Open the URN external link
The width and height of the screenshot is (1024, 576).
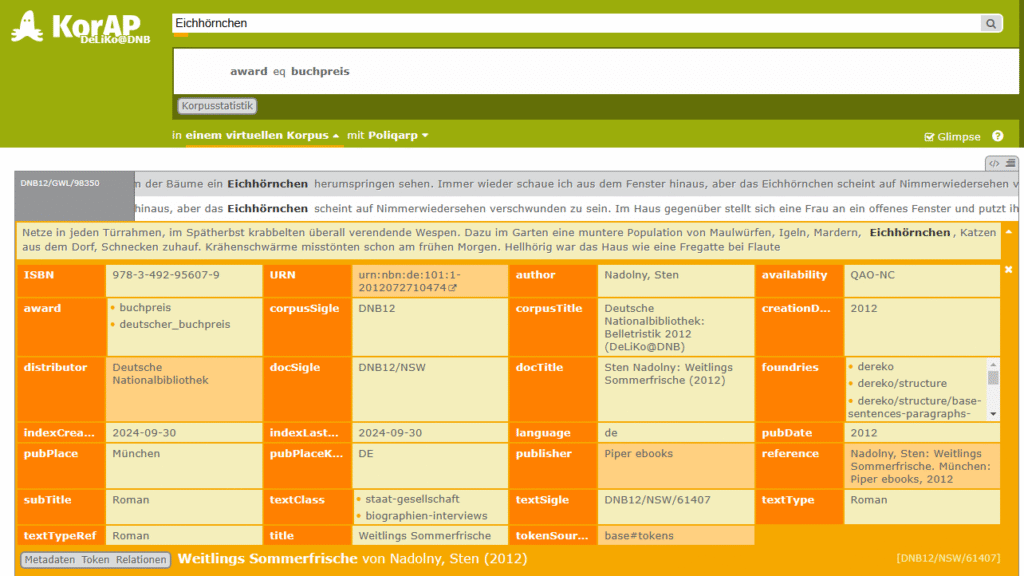[x=453, y=287]
